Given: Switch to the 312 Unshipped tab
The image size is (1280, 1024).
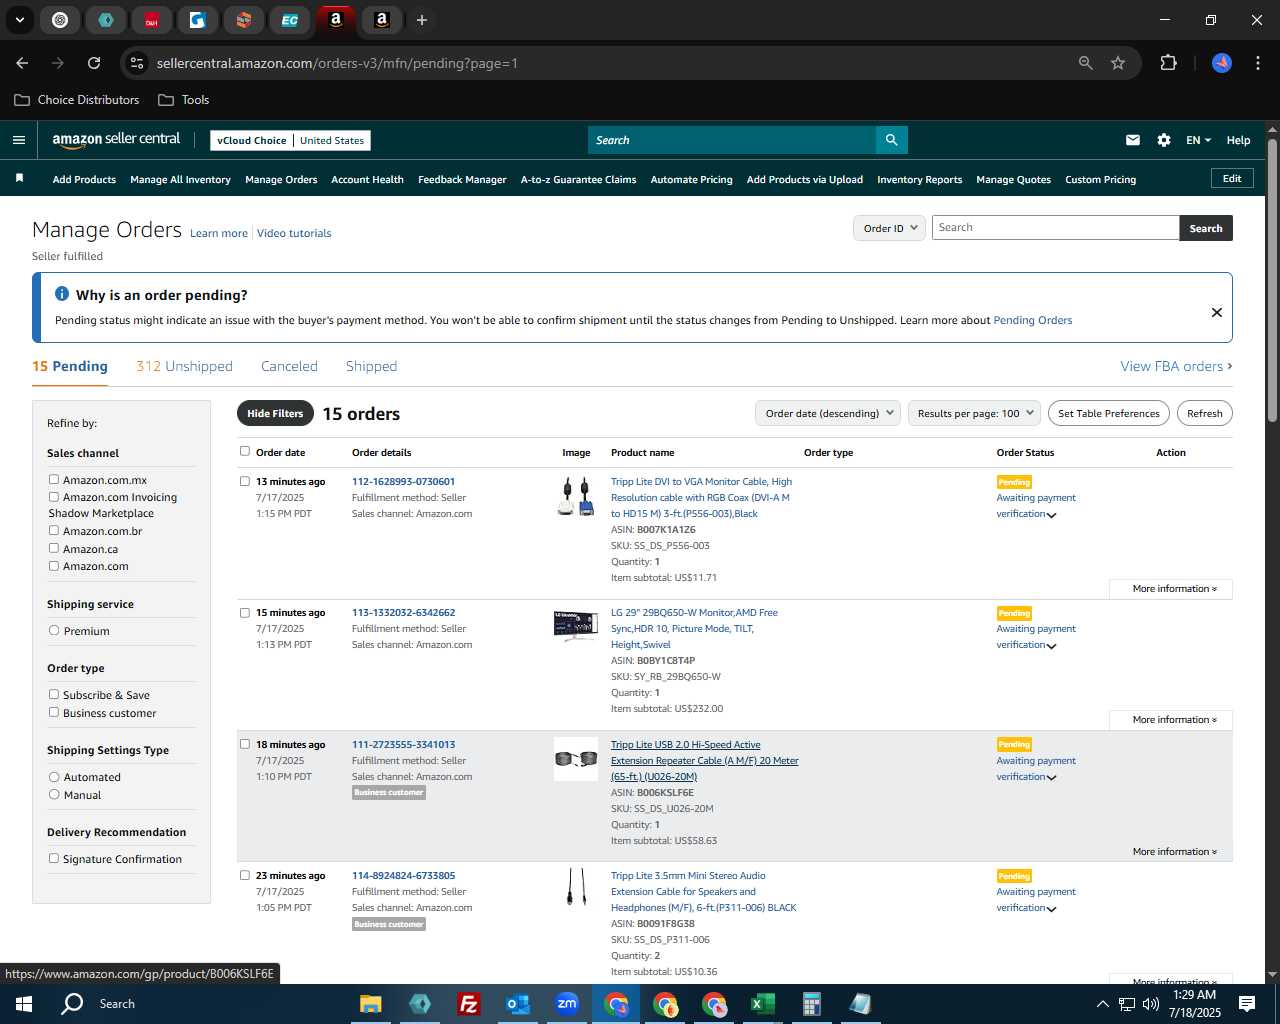Looking at the screenshot, I should coord(184,366).
